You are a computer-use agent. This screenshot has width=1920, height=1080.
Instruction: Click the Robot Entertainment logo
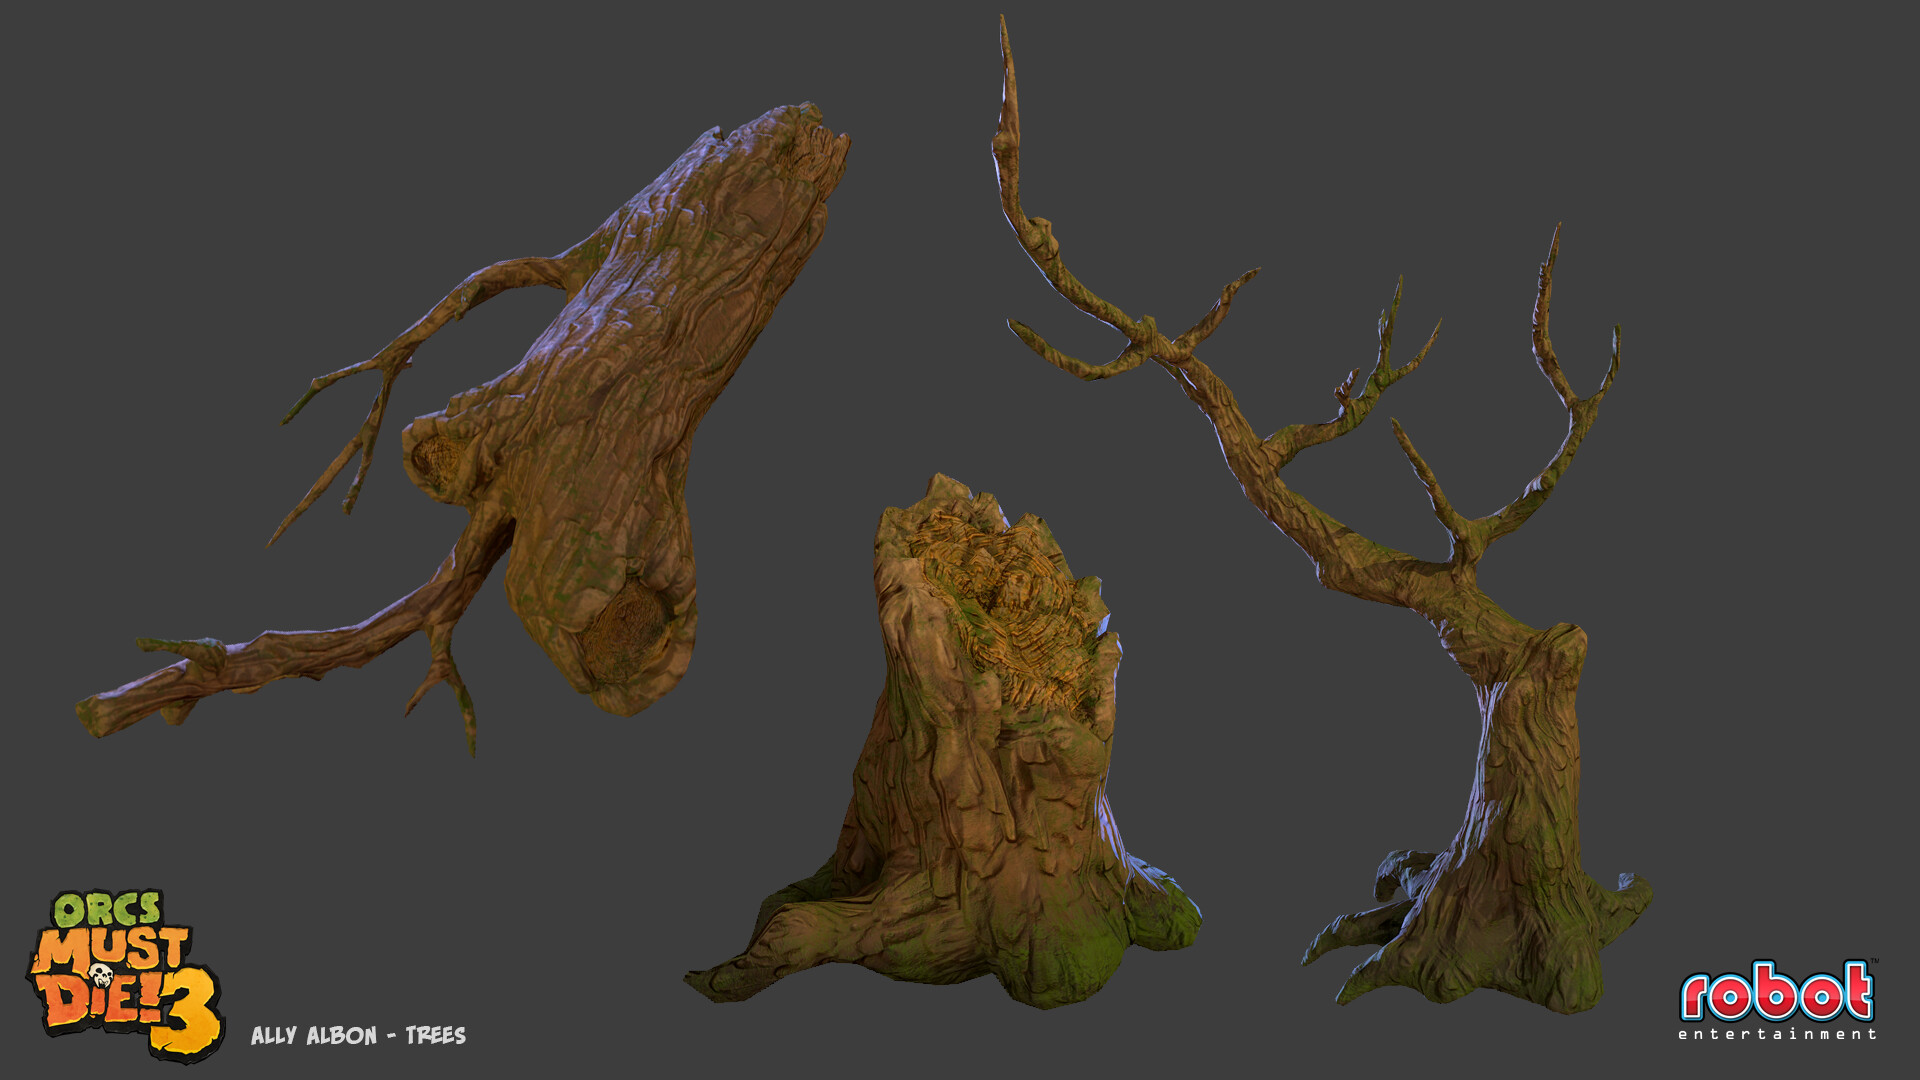[x=1777, y=999]
